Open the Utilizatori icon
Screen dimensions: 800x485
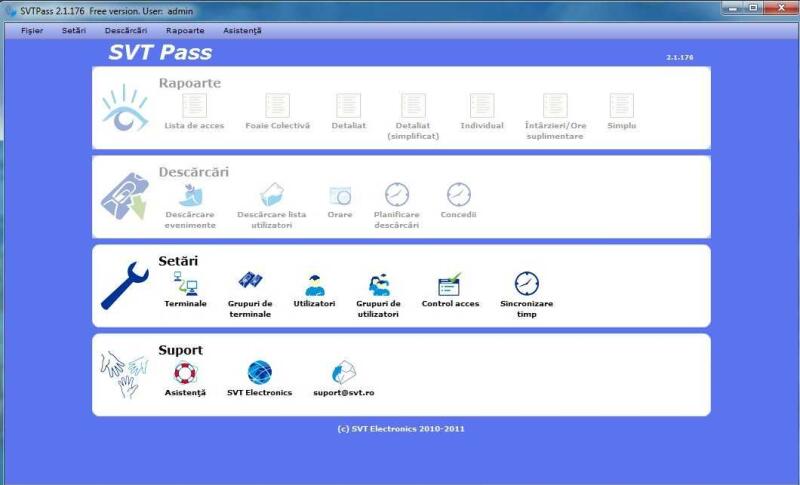pyautogui.click(x=315, y=285)
